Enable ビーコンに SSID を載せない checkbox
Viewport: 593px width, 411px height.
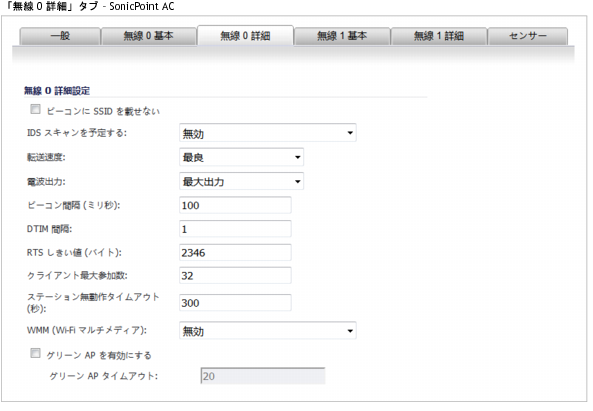[x=35, y=110]
